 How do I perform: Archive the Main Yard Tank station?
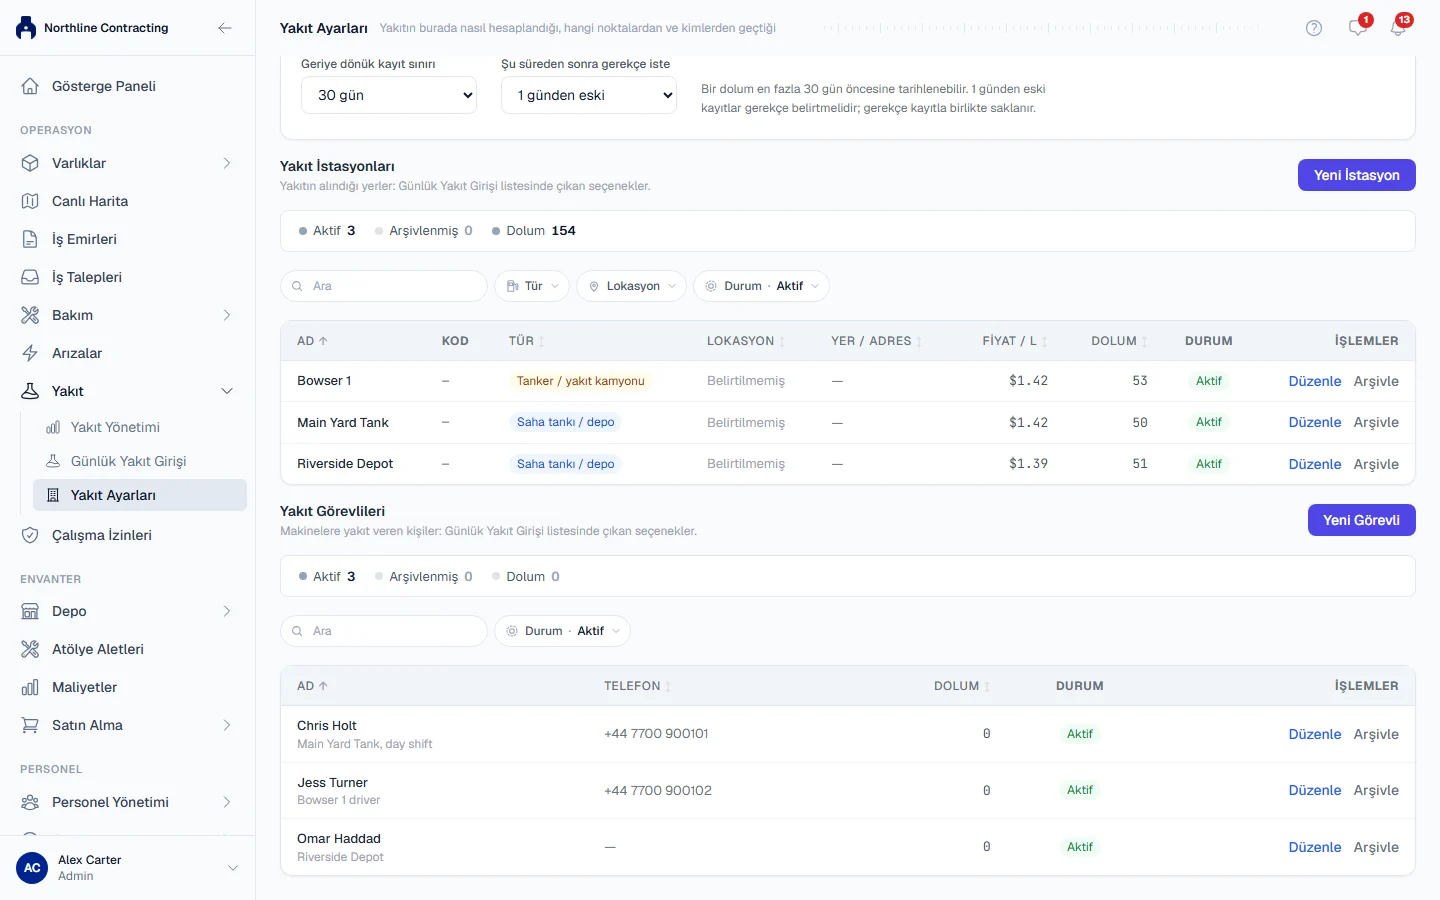point(1376,422)
